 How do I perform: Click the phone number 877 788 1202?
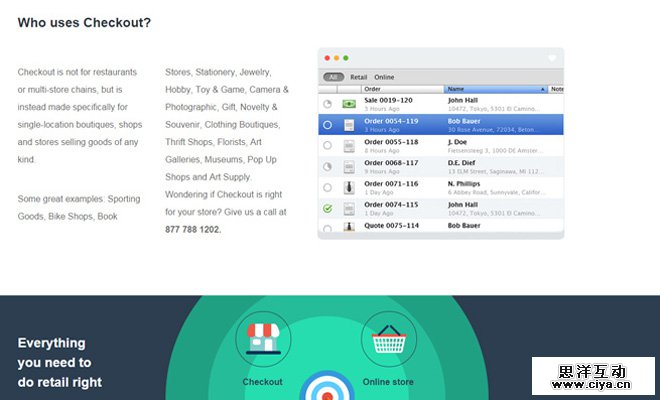(x=193, y=229)
